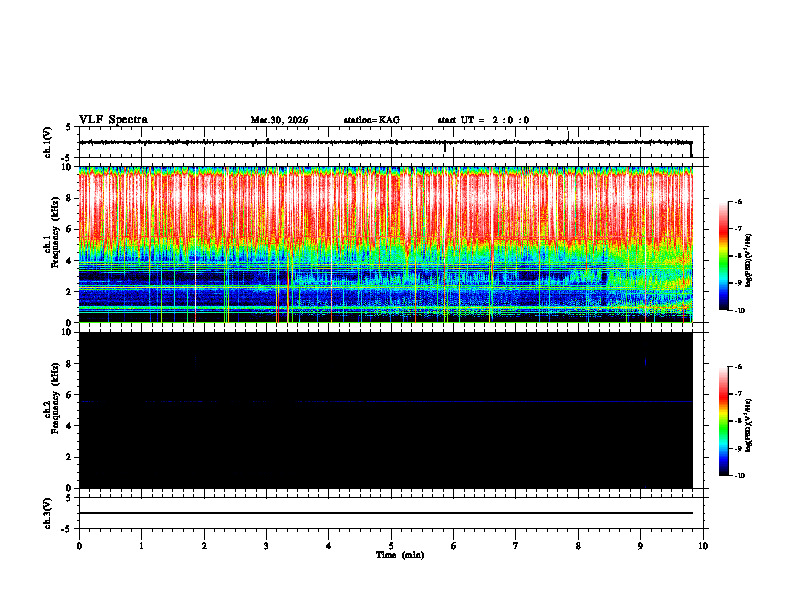
Task: Click the ch.1 spectrogram plot
Action: coord(386,244)
